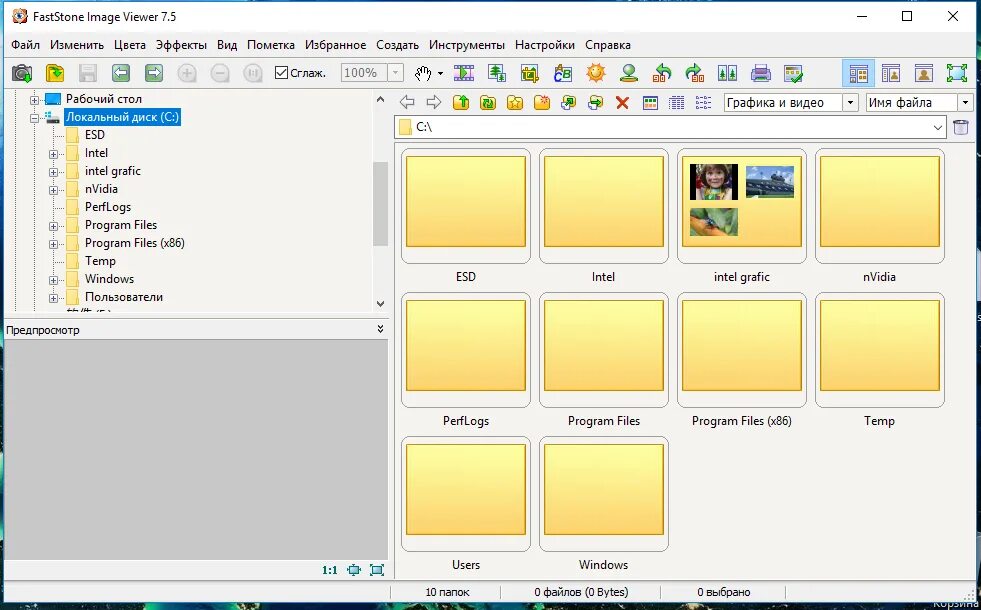
Task: Open the Crop Board tool
Action: tap(530, 73)
